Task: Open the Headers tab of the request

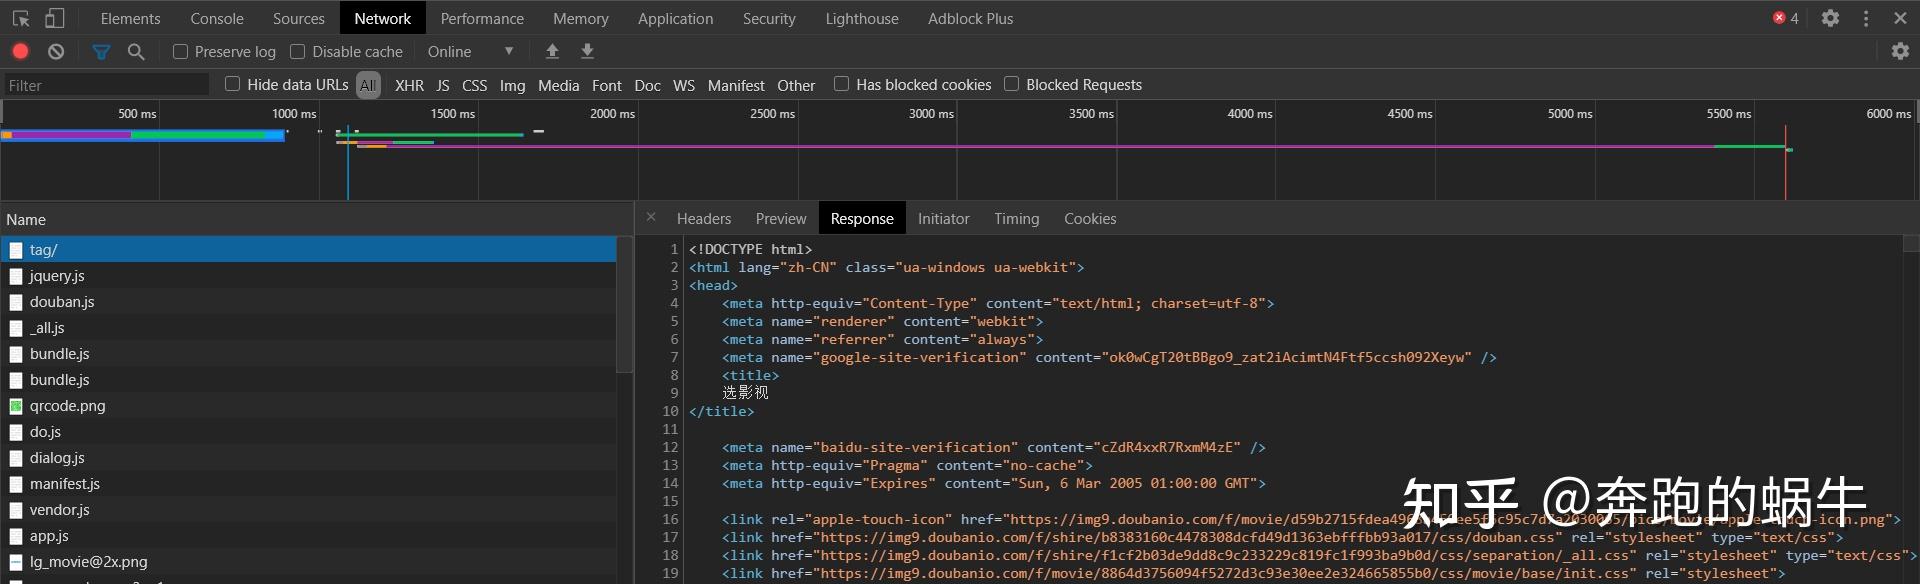Action: point(704,218)
